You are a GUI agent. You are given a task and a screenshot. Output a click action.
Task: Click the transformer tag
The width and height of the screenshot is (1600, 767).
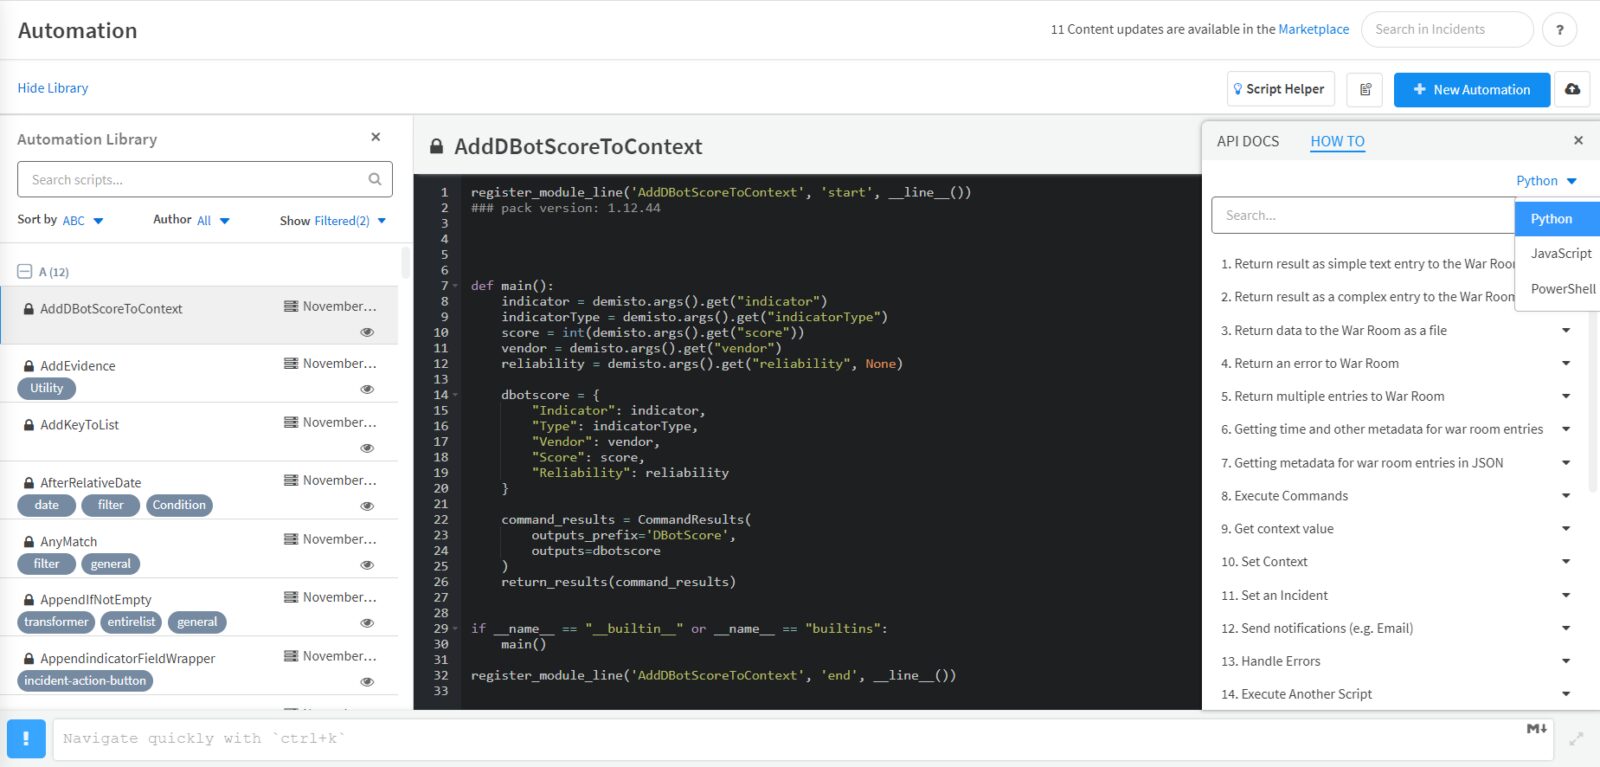[x=56, y=622]
